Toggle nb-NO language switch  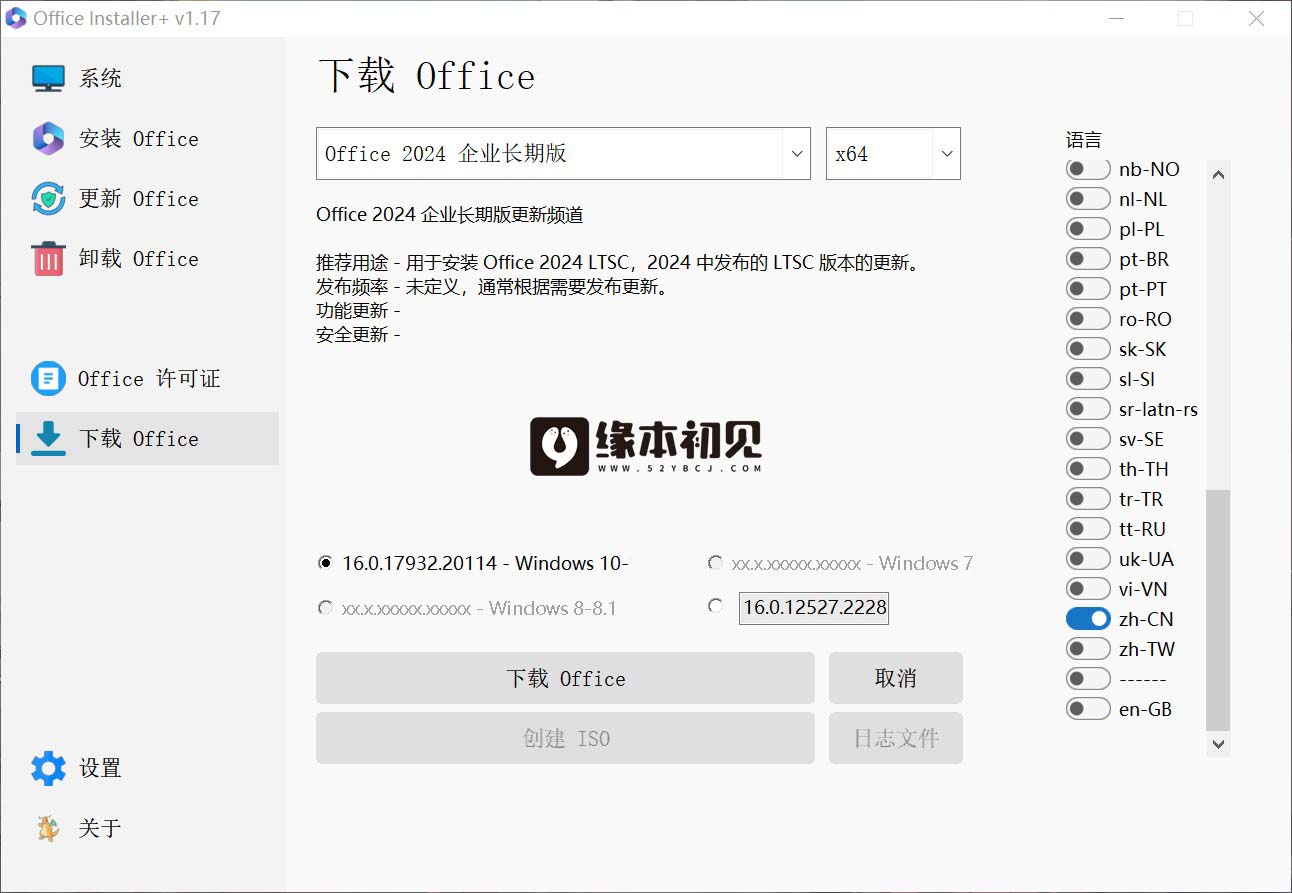point(1088,169)
